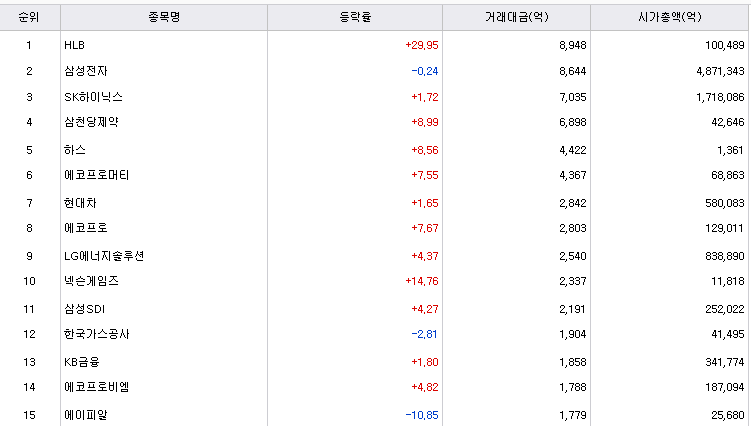Click 에코프로머티 trading value 4,367
This screenshot has width=751, height=426.
pos(573,175)
